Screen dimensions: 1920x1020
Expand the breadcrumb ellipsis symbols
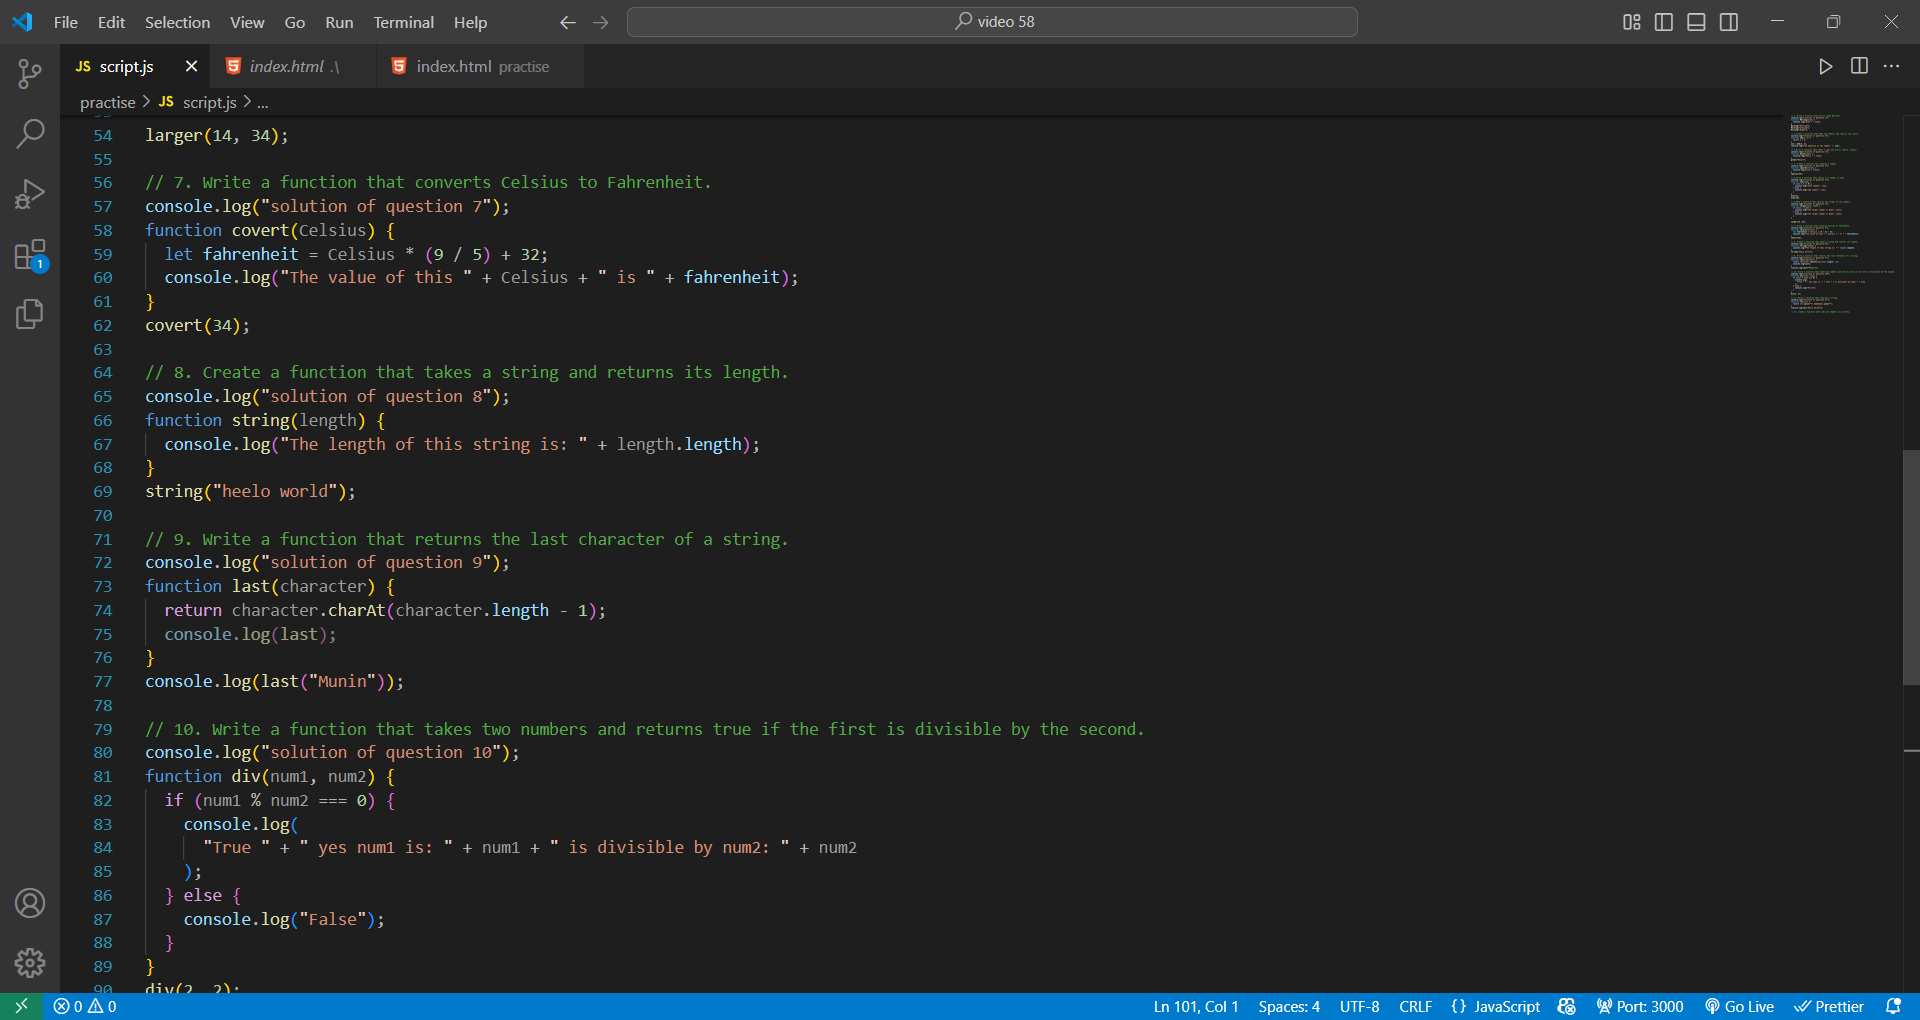click(263, 102)
